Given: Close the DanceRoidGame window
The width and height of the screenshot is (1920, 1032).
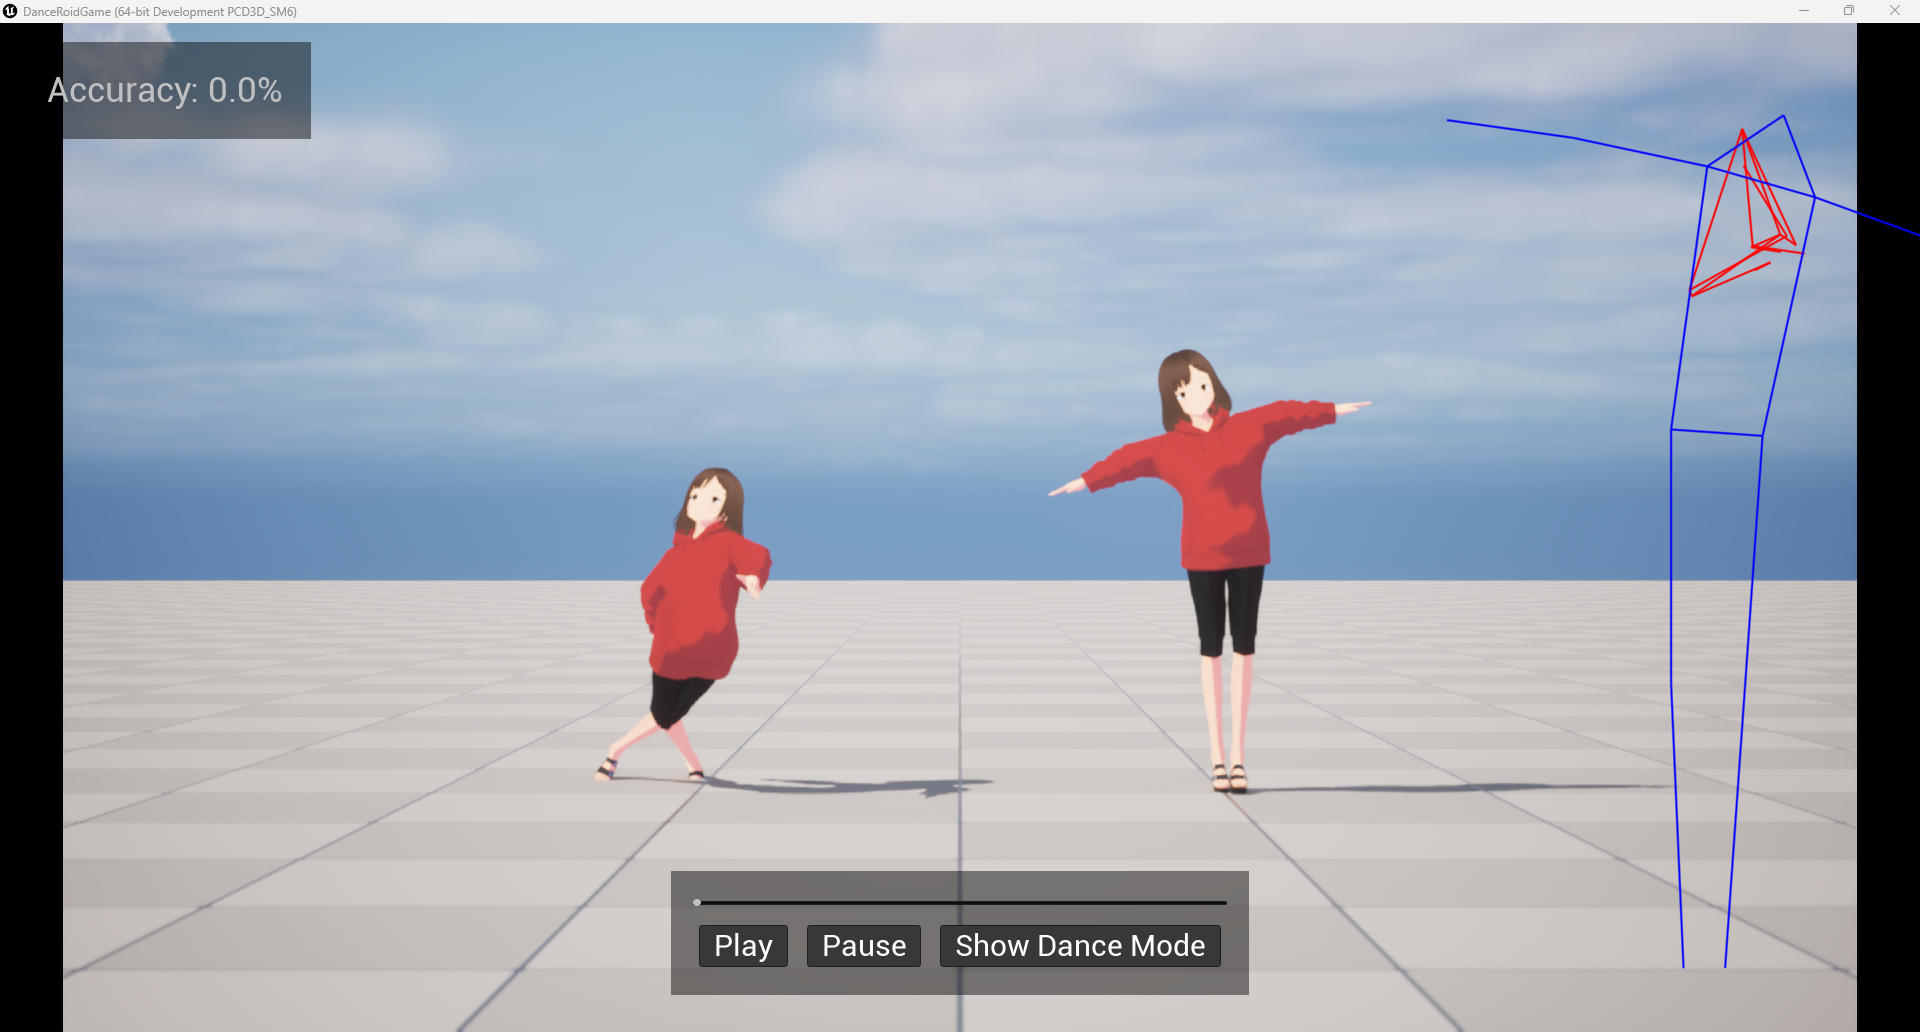Looking at the screenshot, I should tap(1894, 11).
